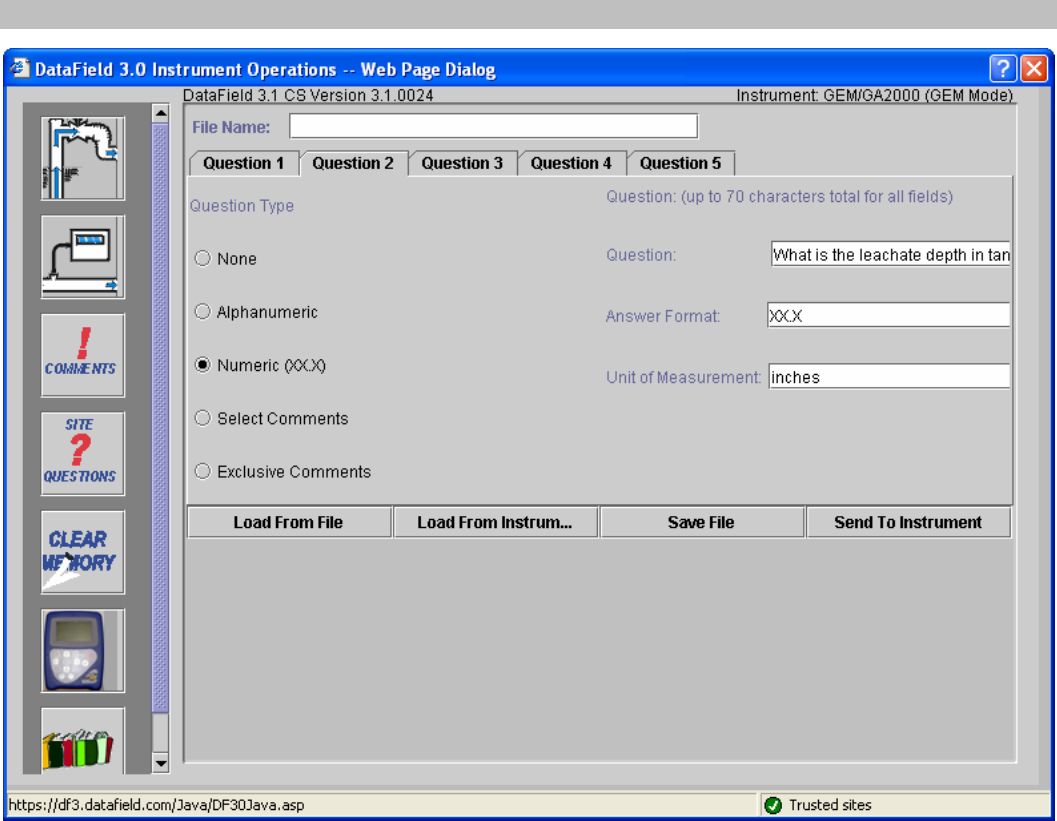Click the Load From Instrument button
1057x821 pixels.
tap(495, 522)
